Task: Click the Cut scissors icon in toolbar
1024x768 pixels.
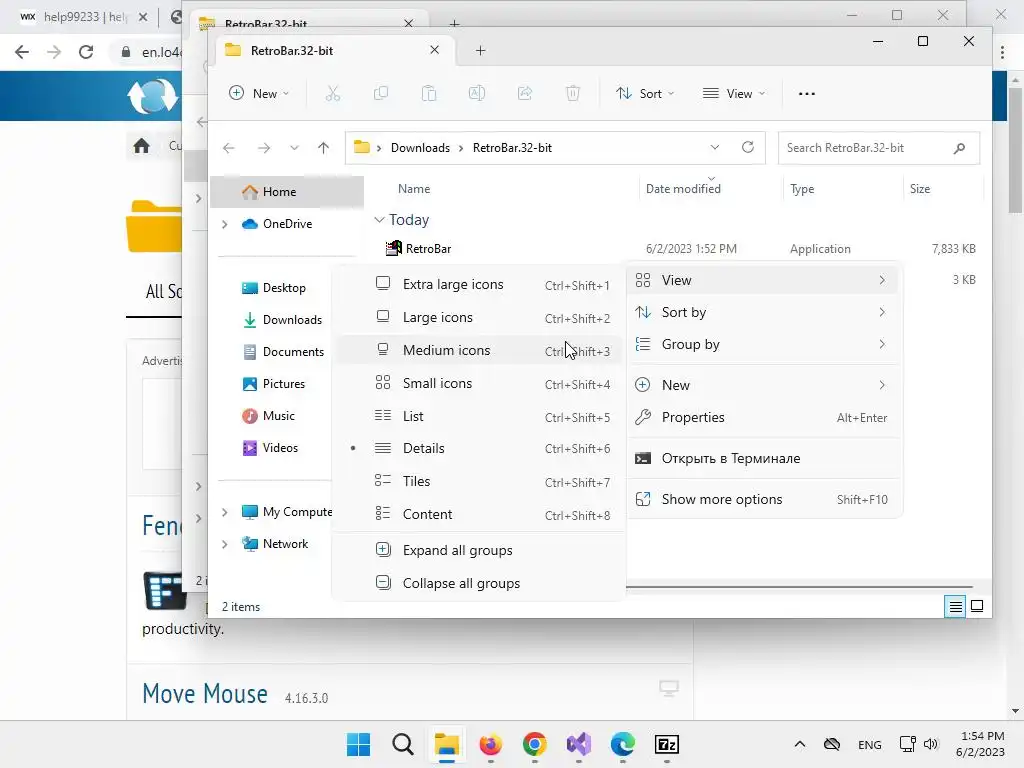Action: 333,93
